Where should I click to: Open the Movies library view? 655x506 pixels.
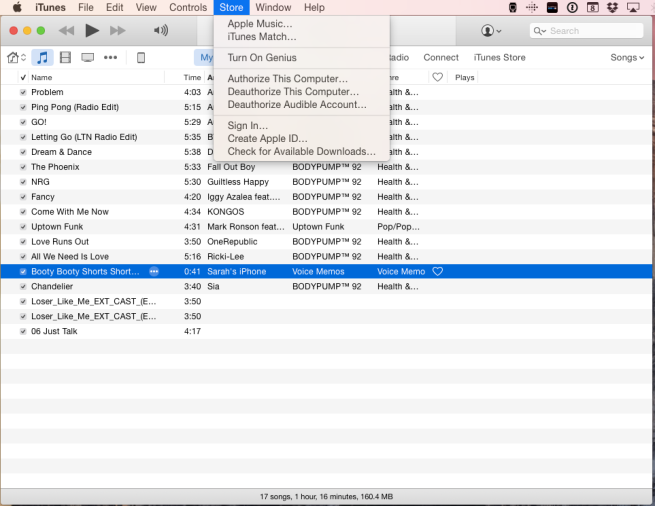coord(65,58)
